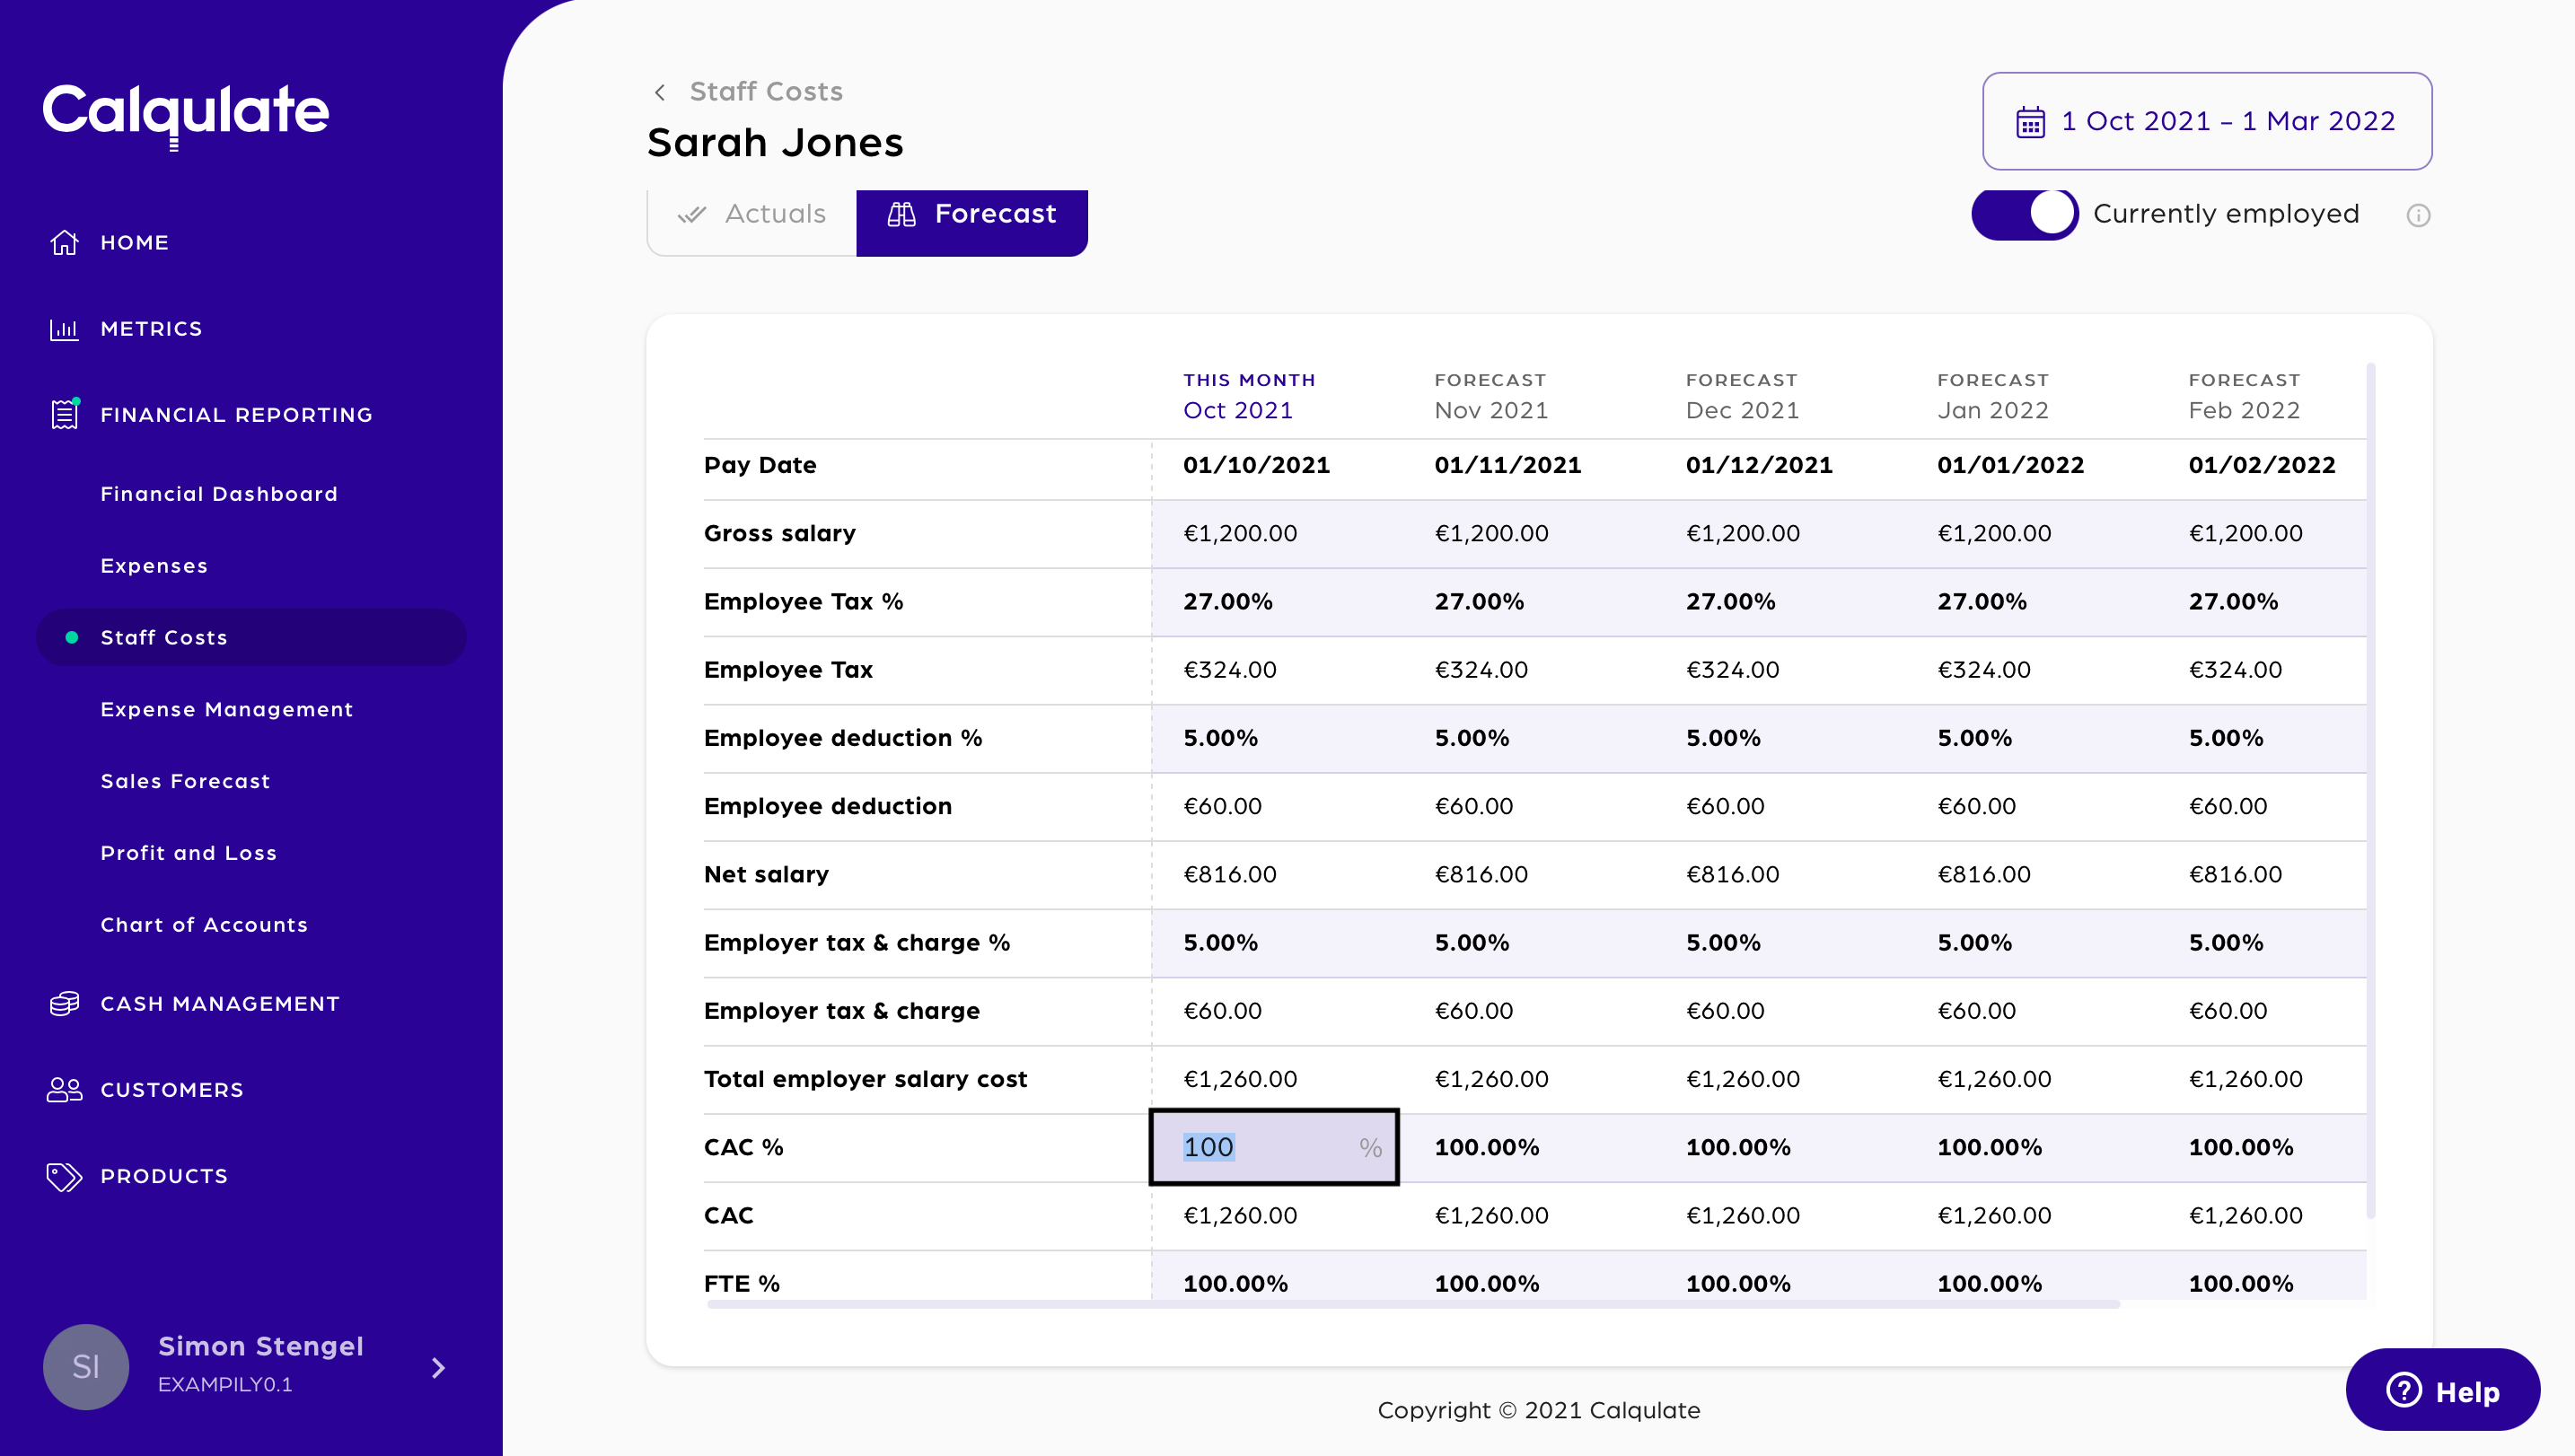Click Gross salary €1,200.00 for Oct 2021
The height and width of the screenshot is (1456, 2575).
[1240, 533]
